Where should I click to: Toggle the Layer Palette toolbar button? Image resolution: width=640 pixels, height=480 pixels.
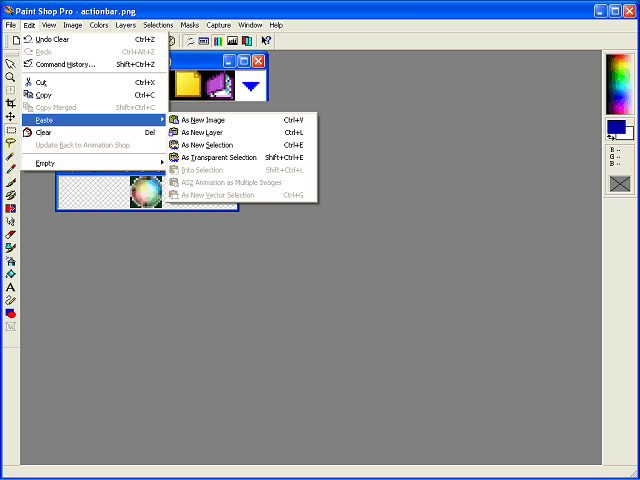pos(247,41)
